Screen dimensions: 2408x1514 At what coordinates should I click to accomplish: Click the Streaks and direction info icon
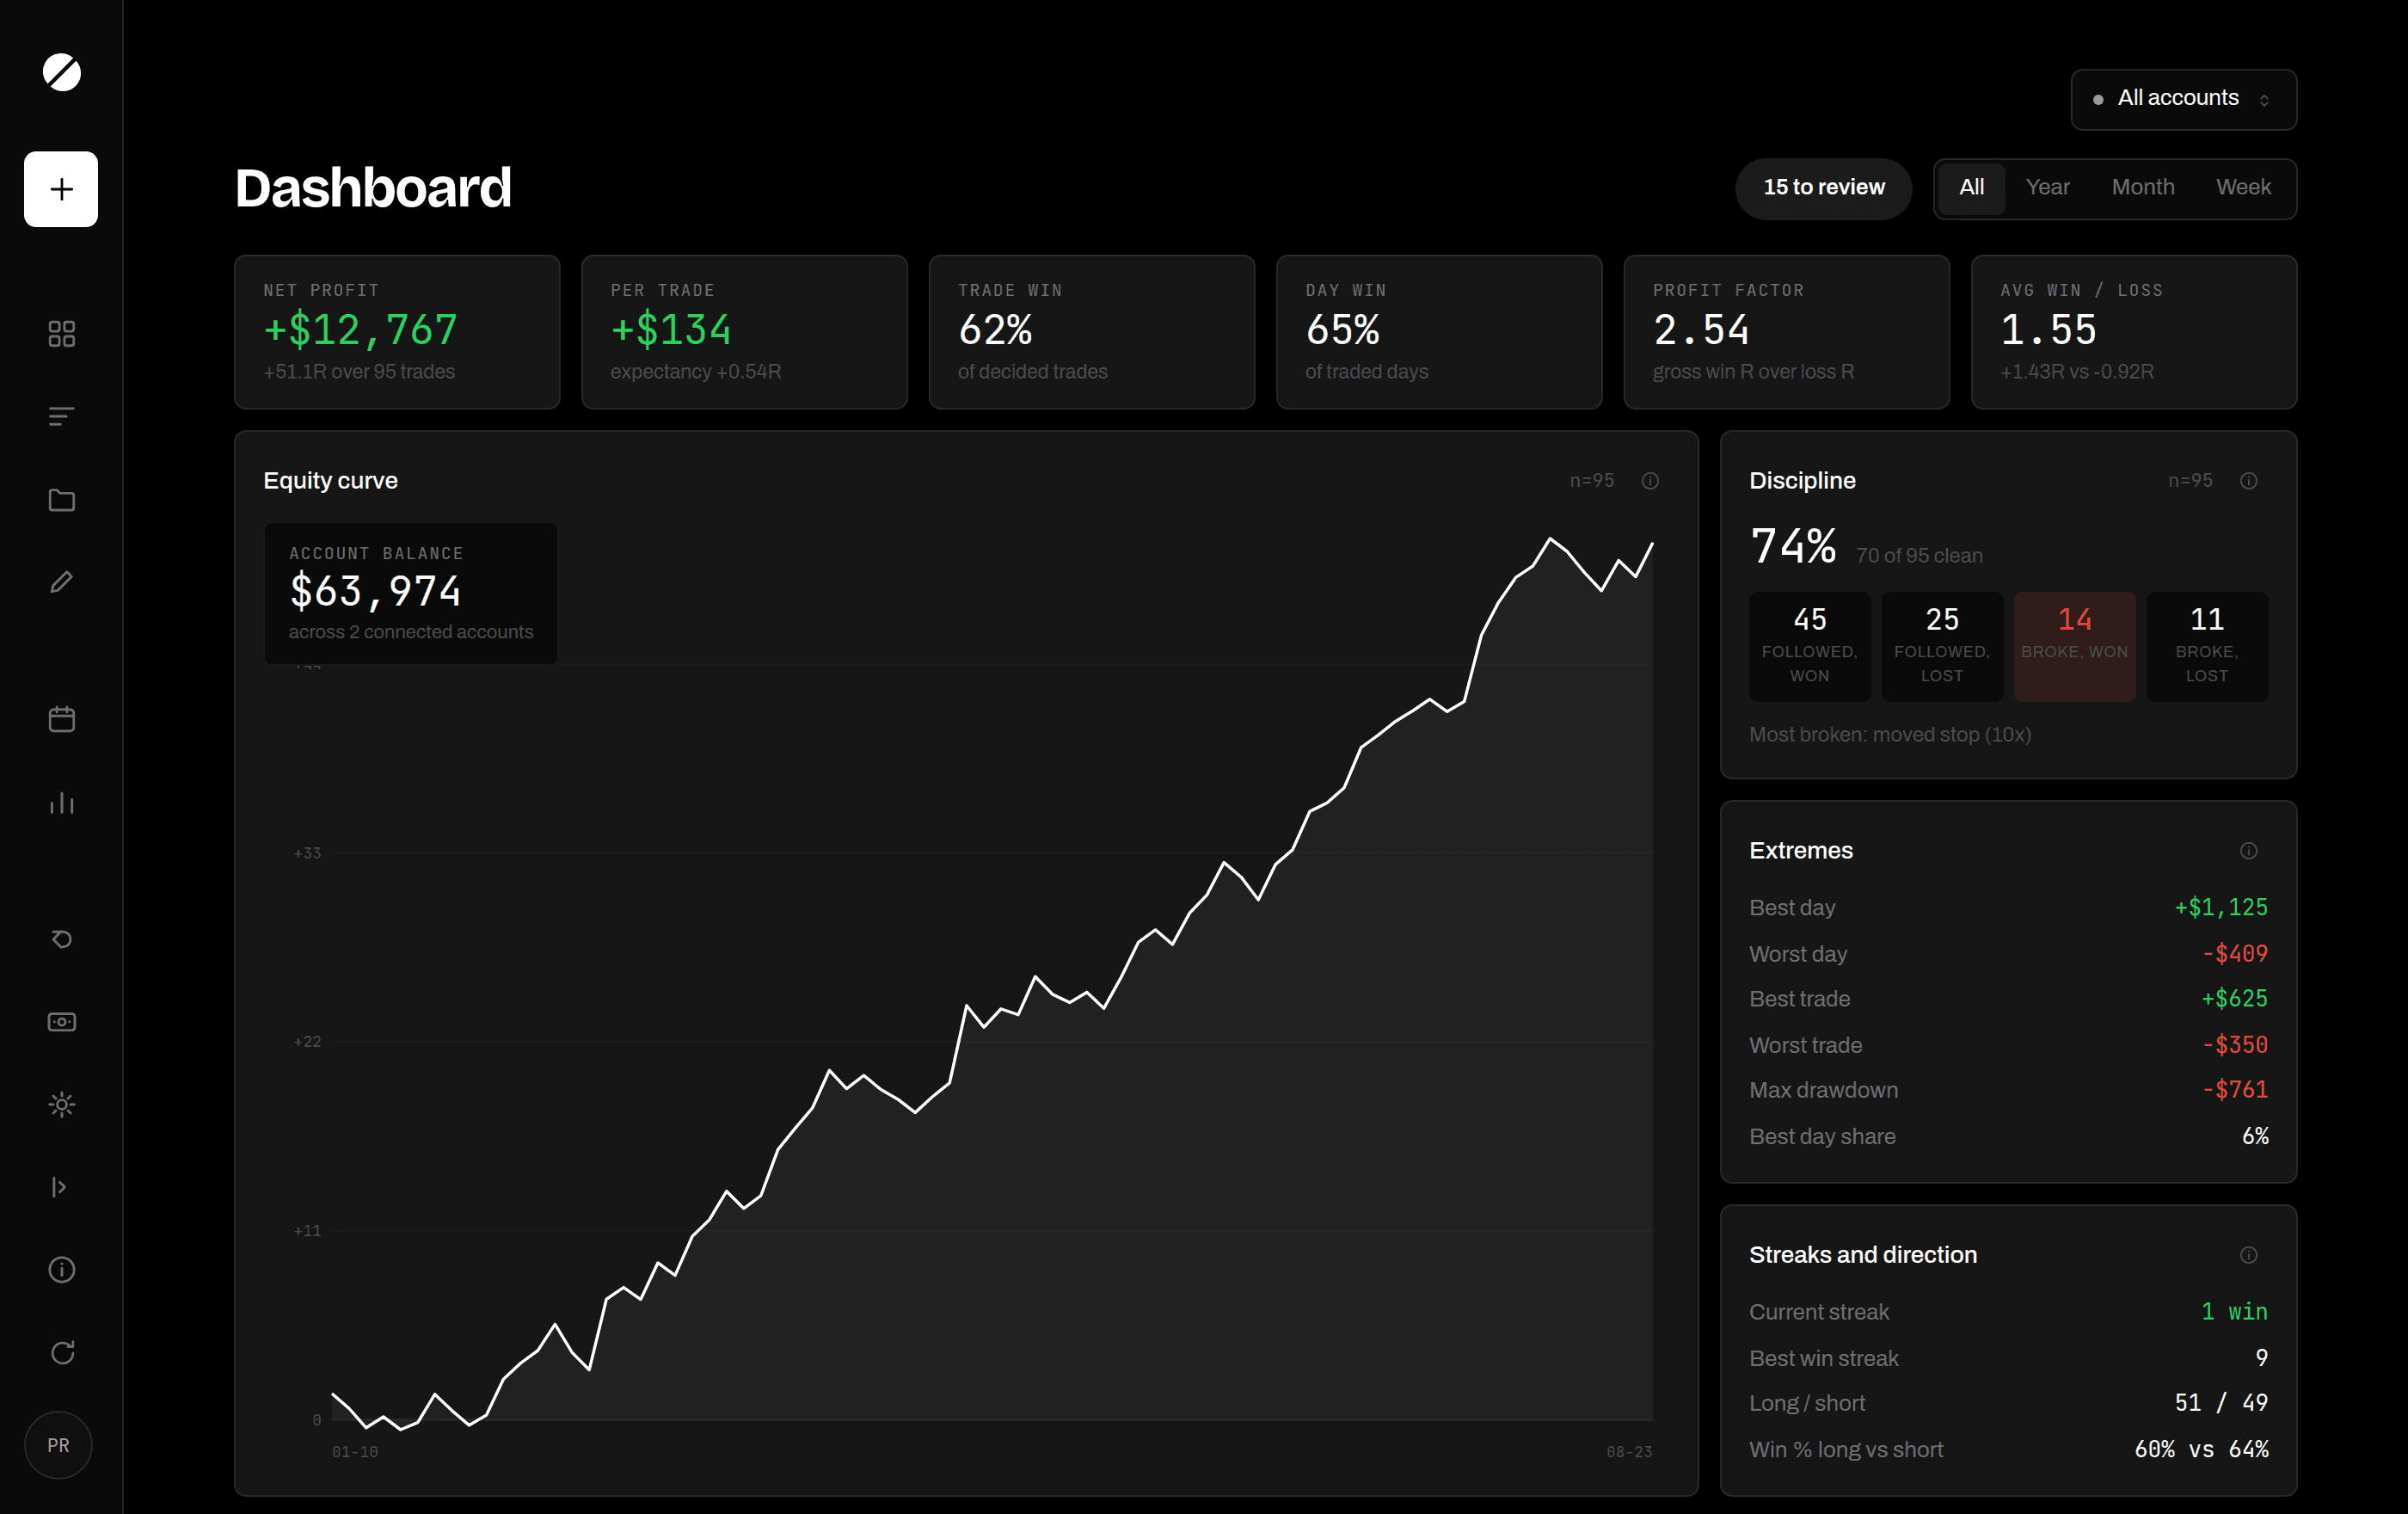tap(2248, 1255)
